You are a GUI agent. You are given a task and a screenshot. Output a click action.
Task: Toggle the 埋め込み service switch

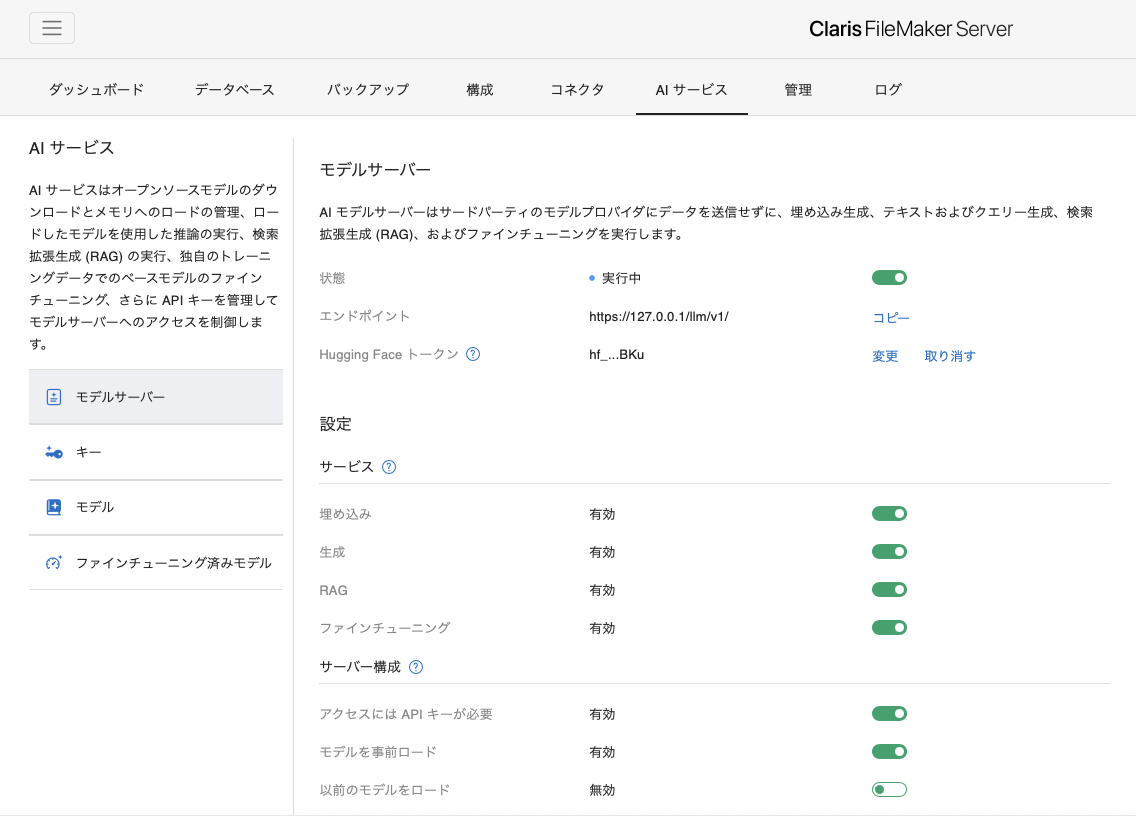889,514
